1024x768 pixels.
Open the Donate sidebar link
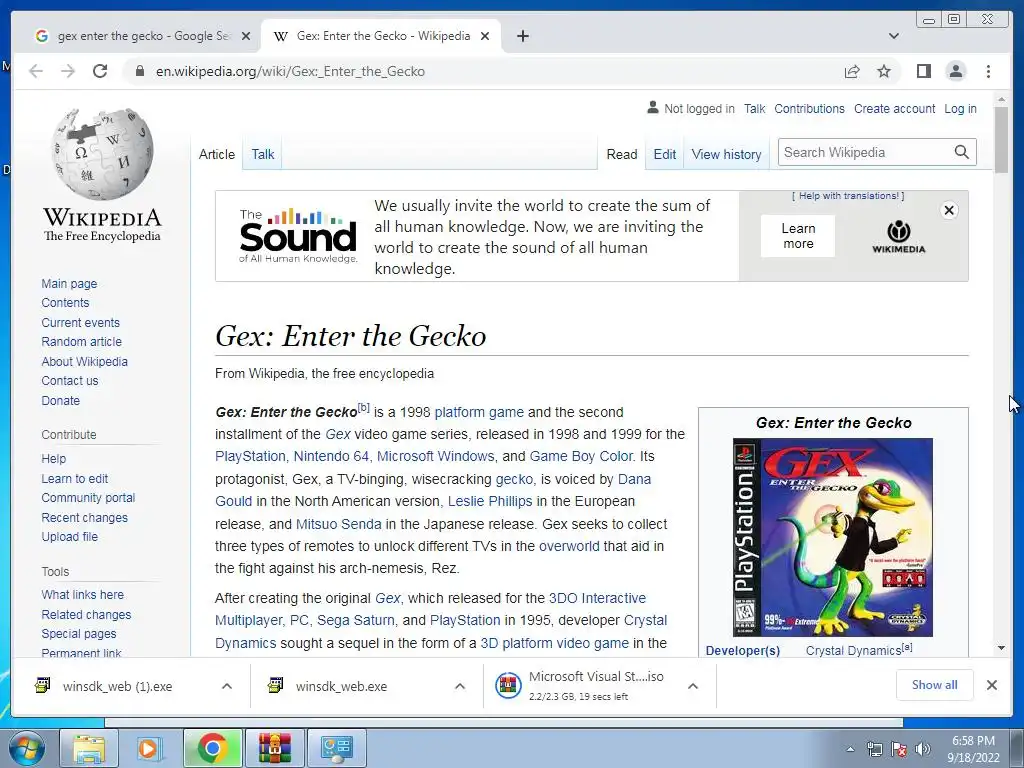pyautogui.click(x=61, y=400)
